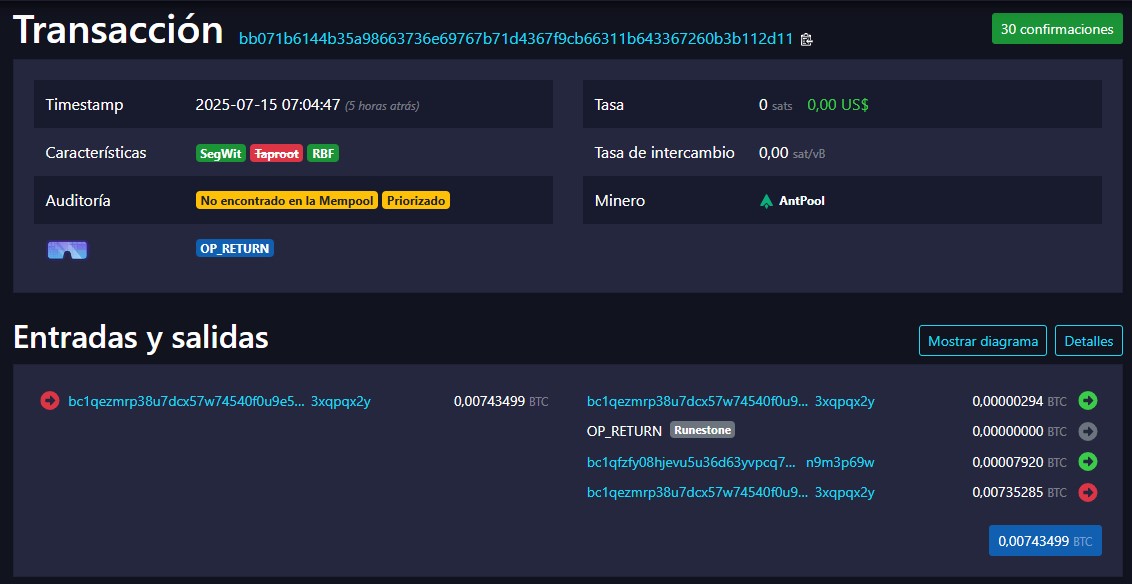The image size is (1132, 584).
Task: Click the AntPool miner name
Action: (x=801, y=201)
